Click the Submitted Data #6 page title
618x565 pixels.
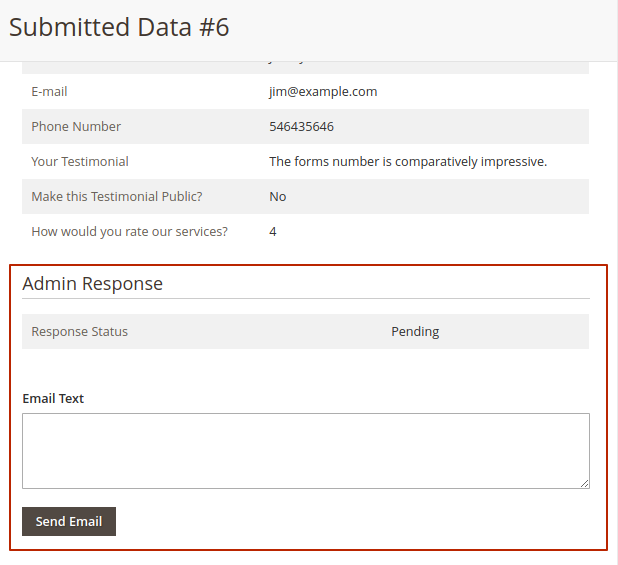coord(119,27)
